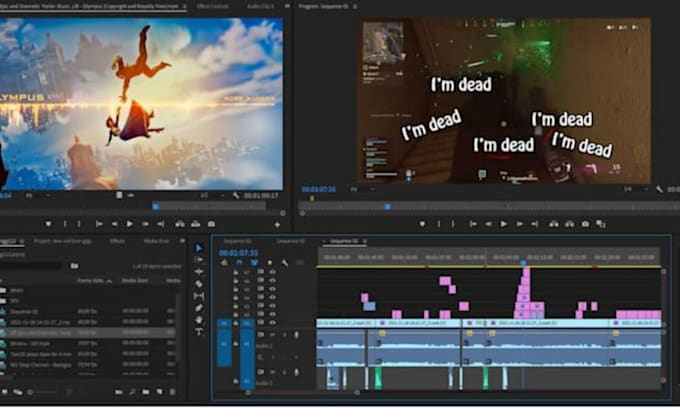Click Automate to Sequence icon in Project panel
Screen dimensions: 680x409
(x=118, y=392)
